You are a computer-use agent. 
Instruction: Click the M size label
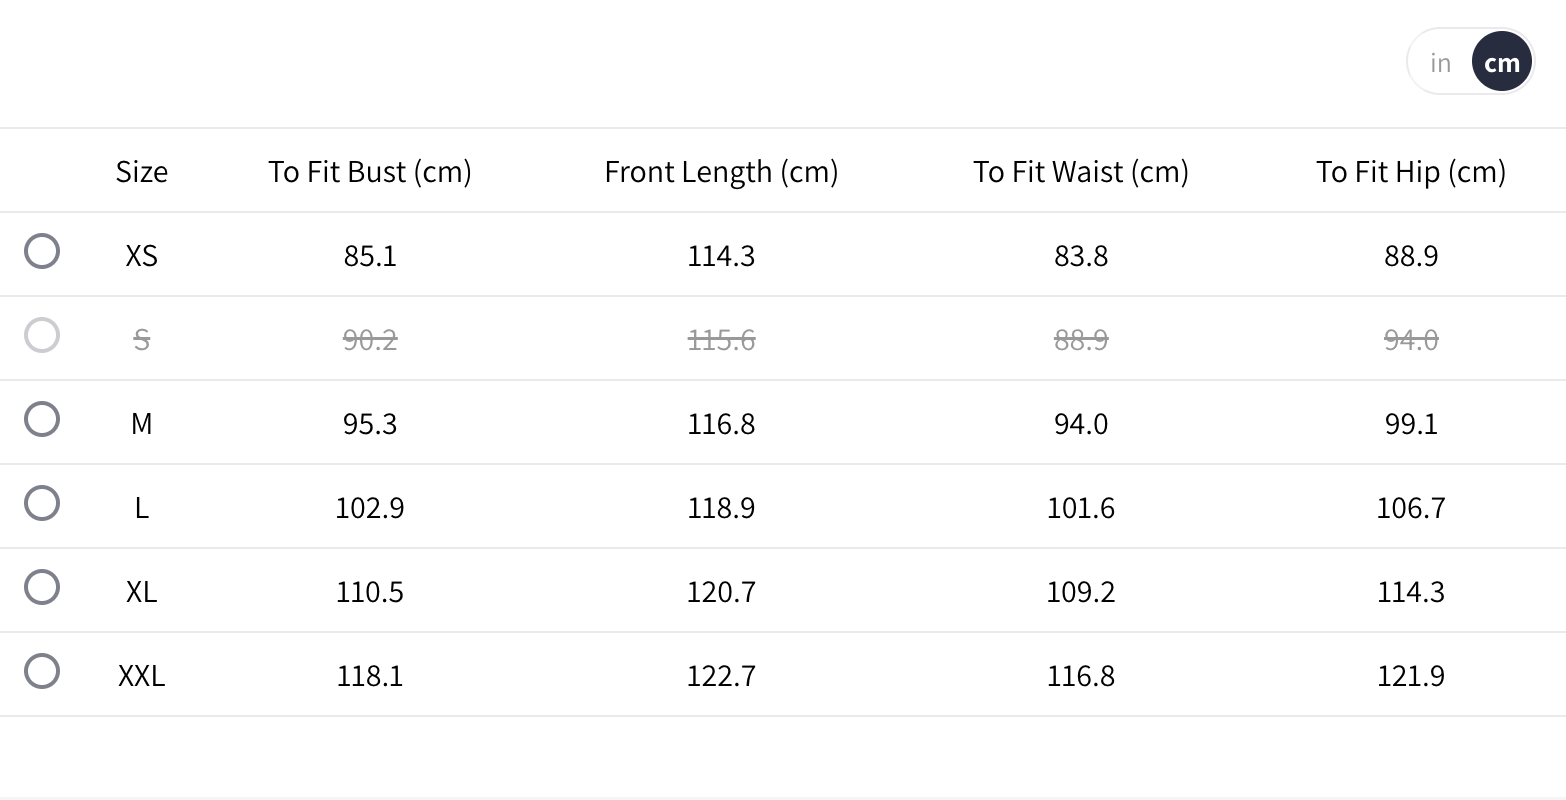[x=142, y=424]
